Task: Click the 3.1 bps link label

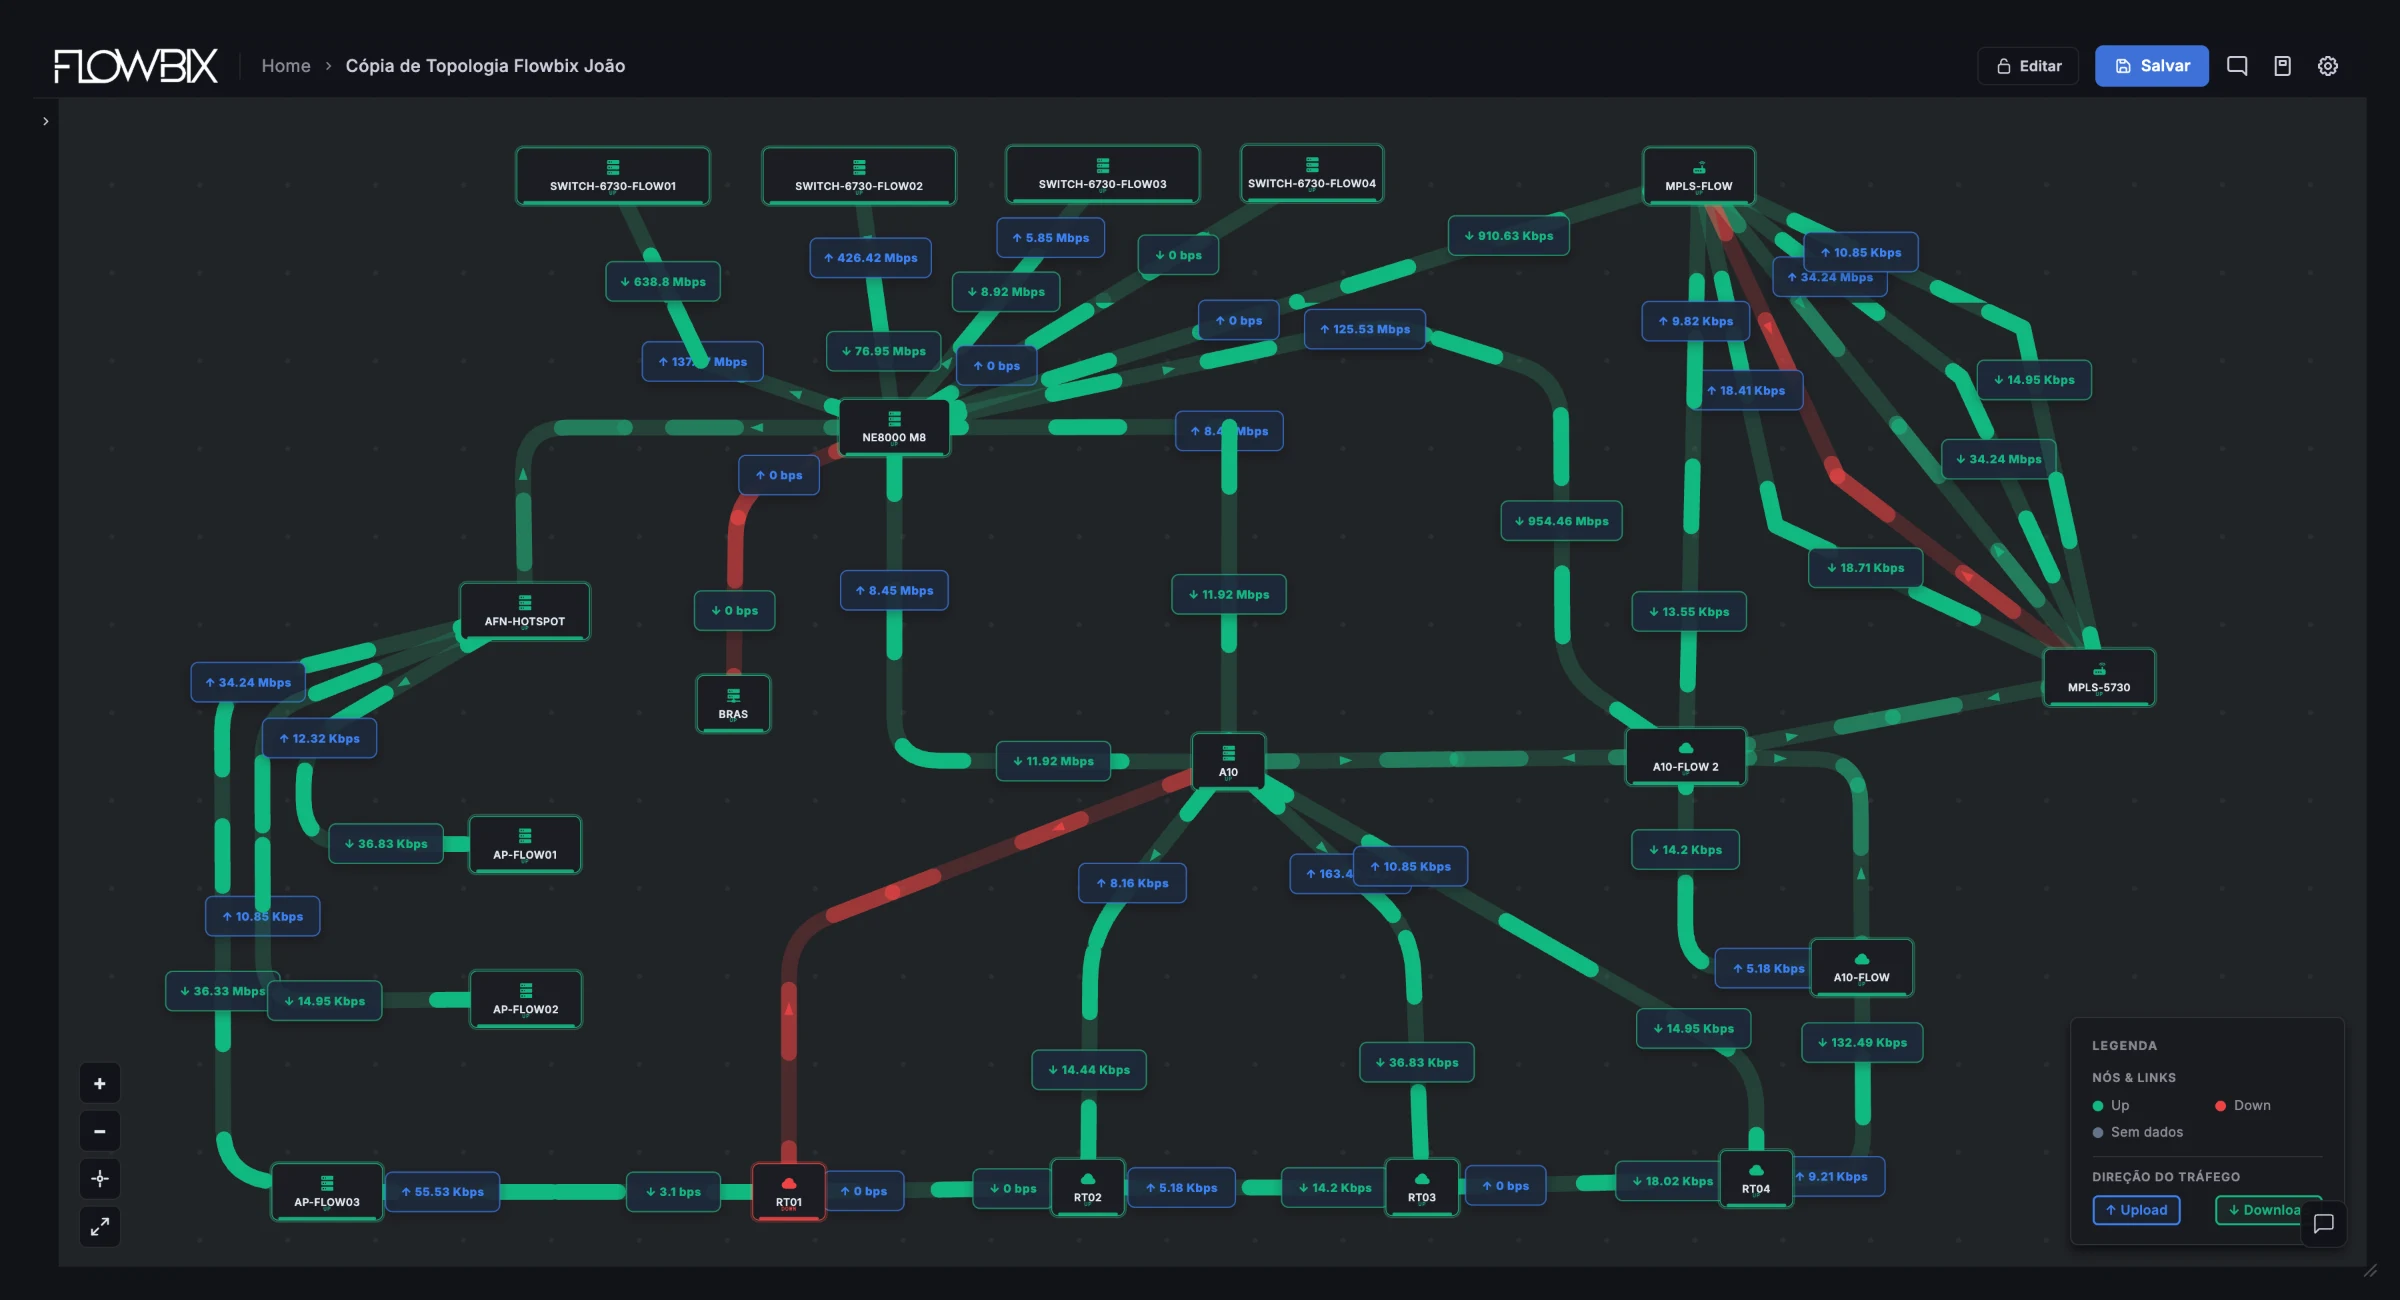Action: (674, 1192)
